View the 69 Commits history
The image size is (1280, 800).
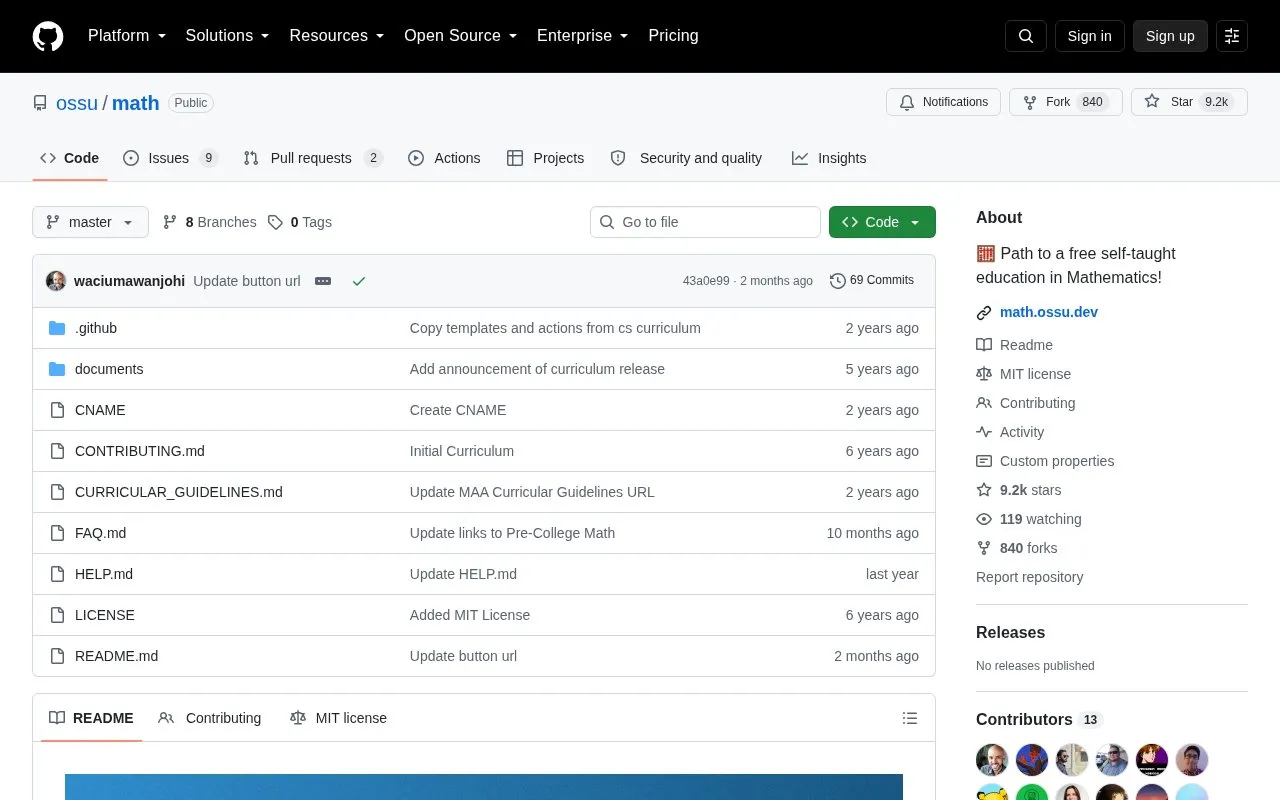tap(872, 281)
